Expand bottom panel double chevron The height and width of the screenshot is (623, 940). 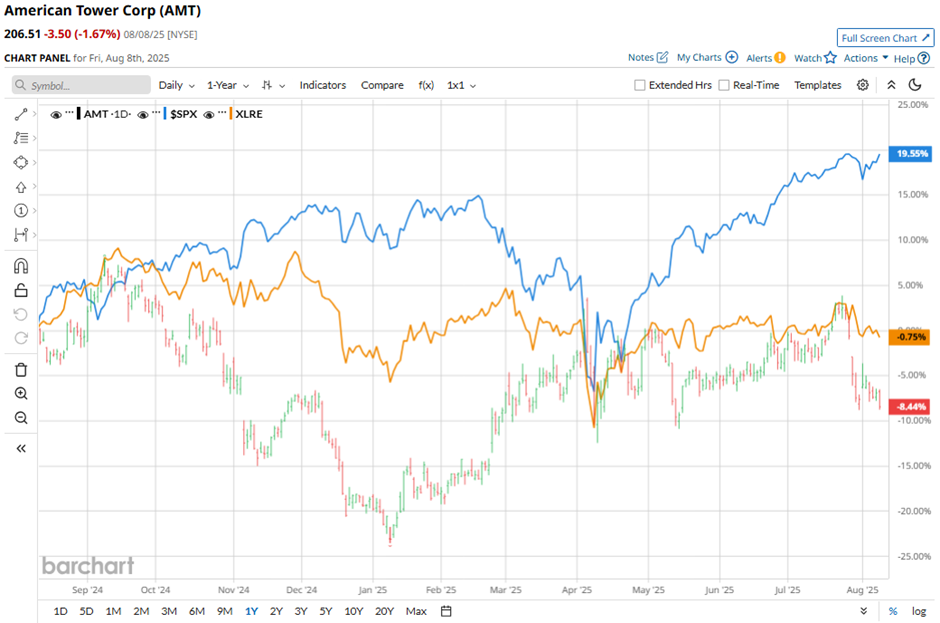pyautogui.click(x=863, y=611)
